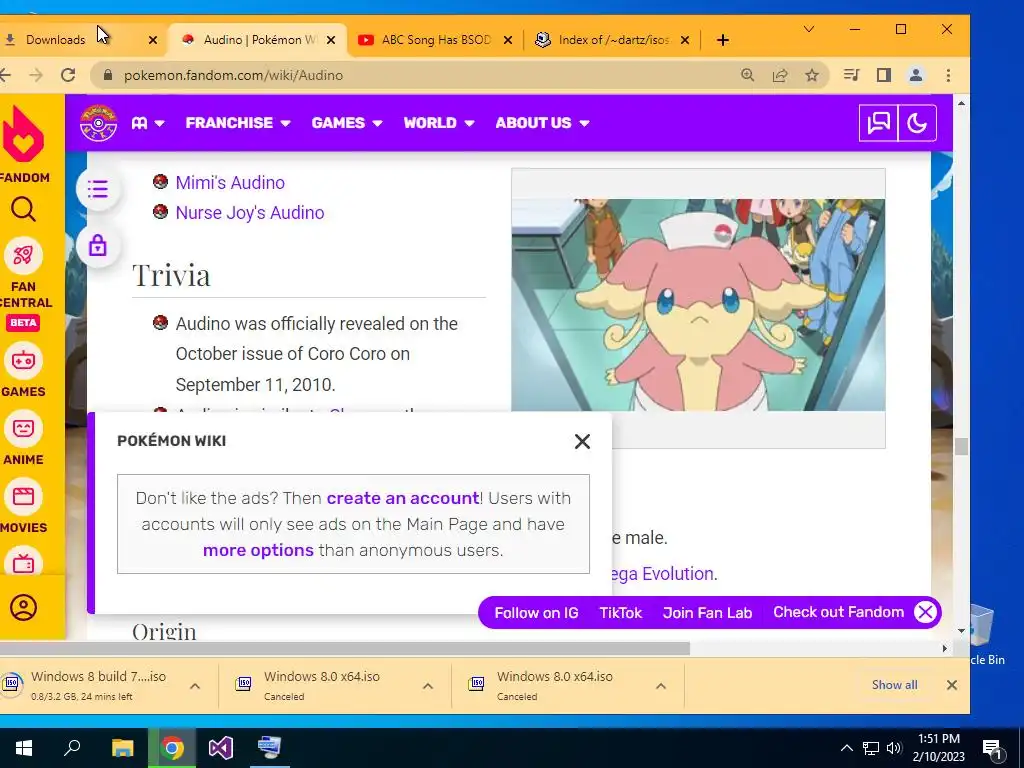Open Nurse Joy's Audino link
Screen dimensions: 1024x768
click(249, 212)
